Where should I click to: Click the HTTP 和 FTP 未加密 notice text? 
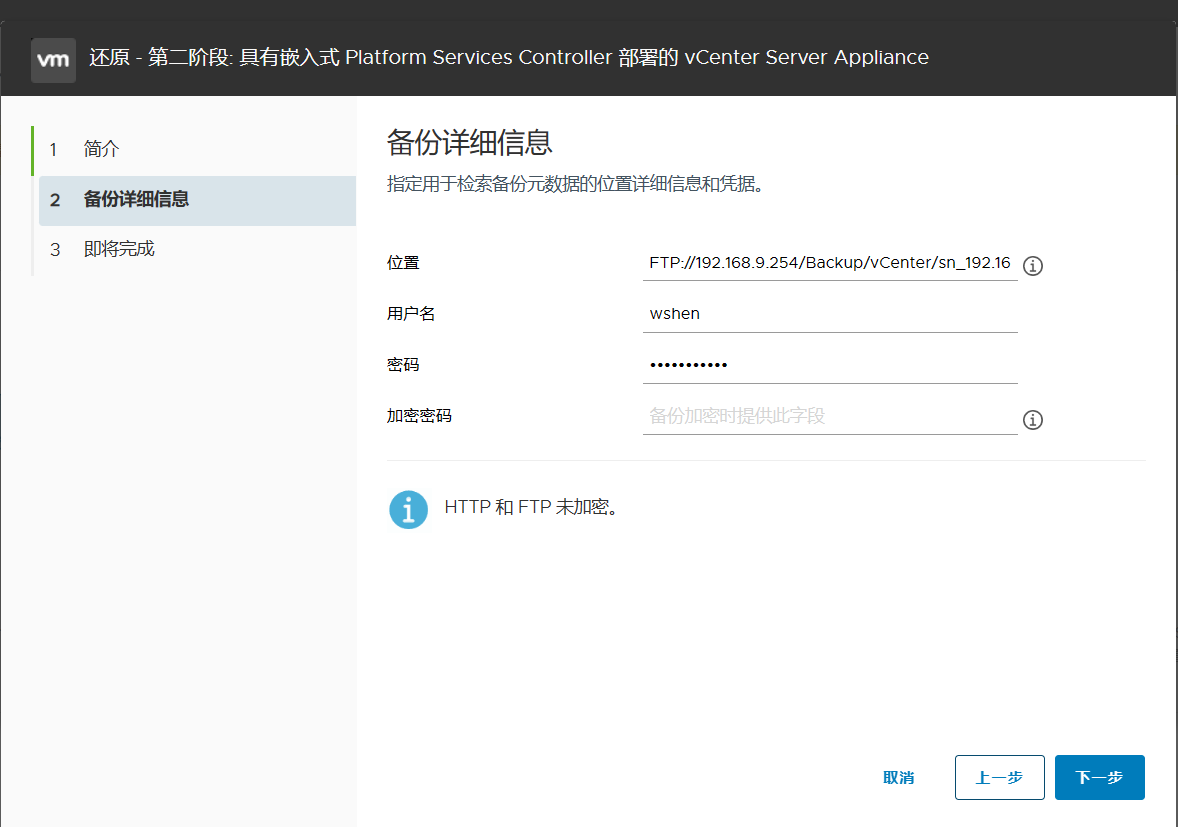[x=531, y=507]
